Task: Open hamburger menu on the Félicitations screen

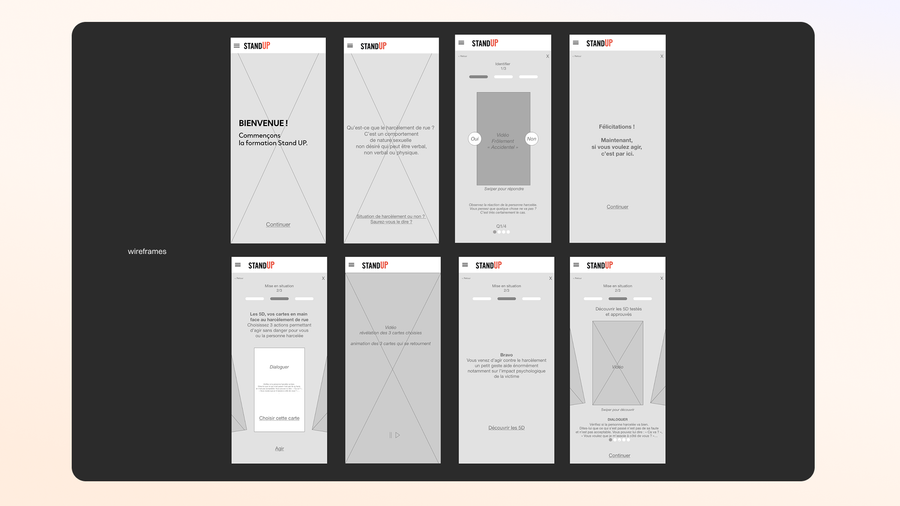Action: click(576, 43)
